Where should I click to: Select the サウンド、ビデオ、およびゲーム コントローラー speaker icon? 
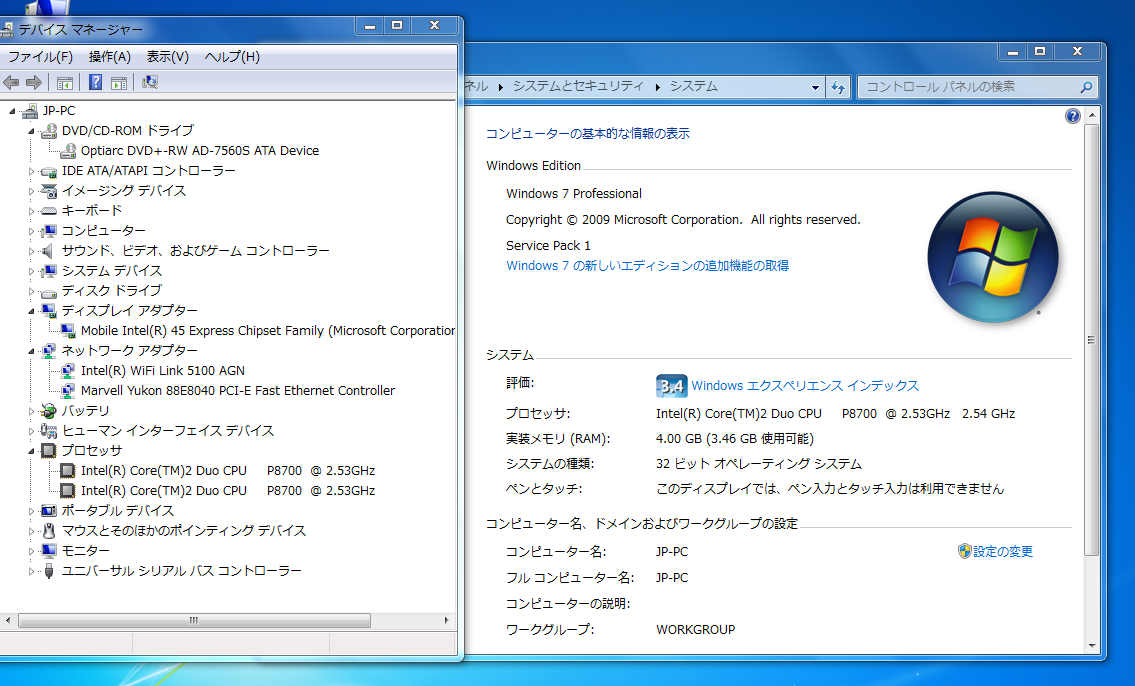[48, 251]
